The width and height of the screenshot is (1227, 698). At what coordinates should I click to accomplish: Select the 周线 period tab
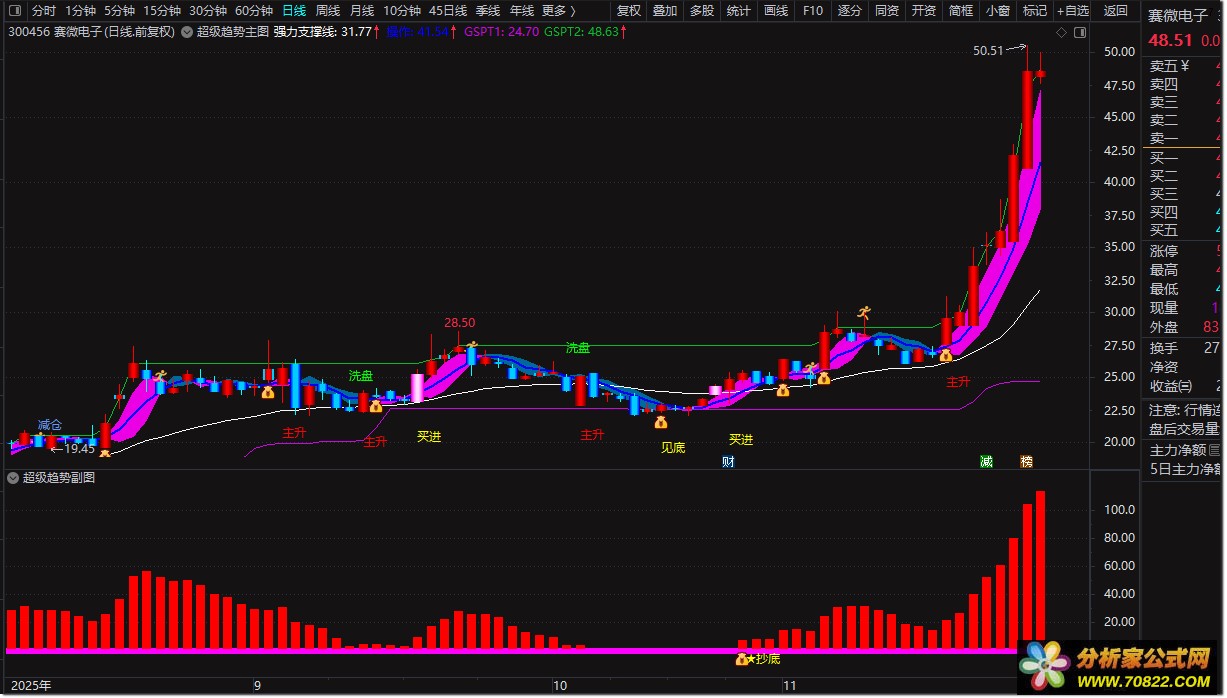[x=328, y=11]
